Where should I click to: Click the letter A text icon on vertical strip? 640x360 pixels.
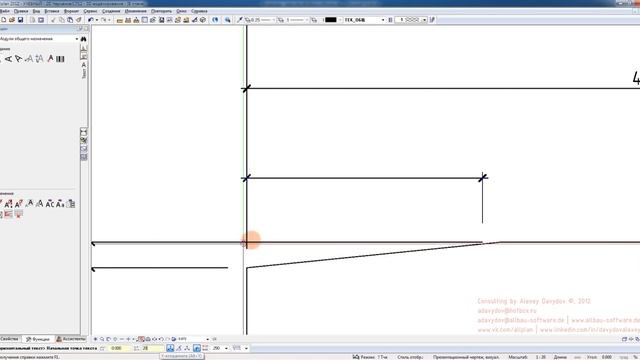[84, 65]
